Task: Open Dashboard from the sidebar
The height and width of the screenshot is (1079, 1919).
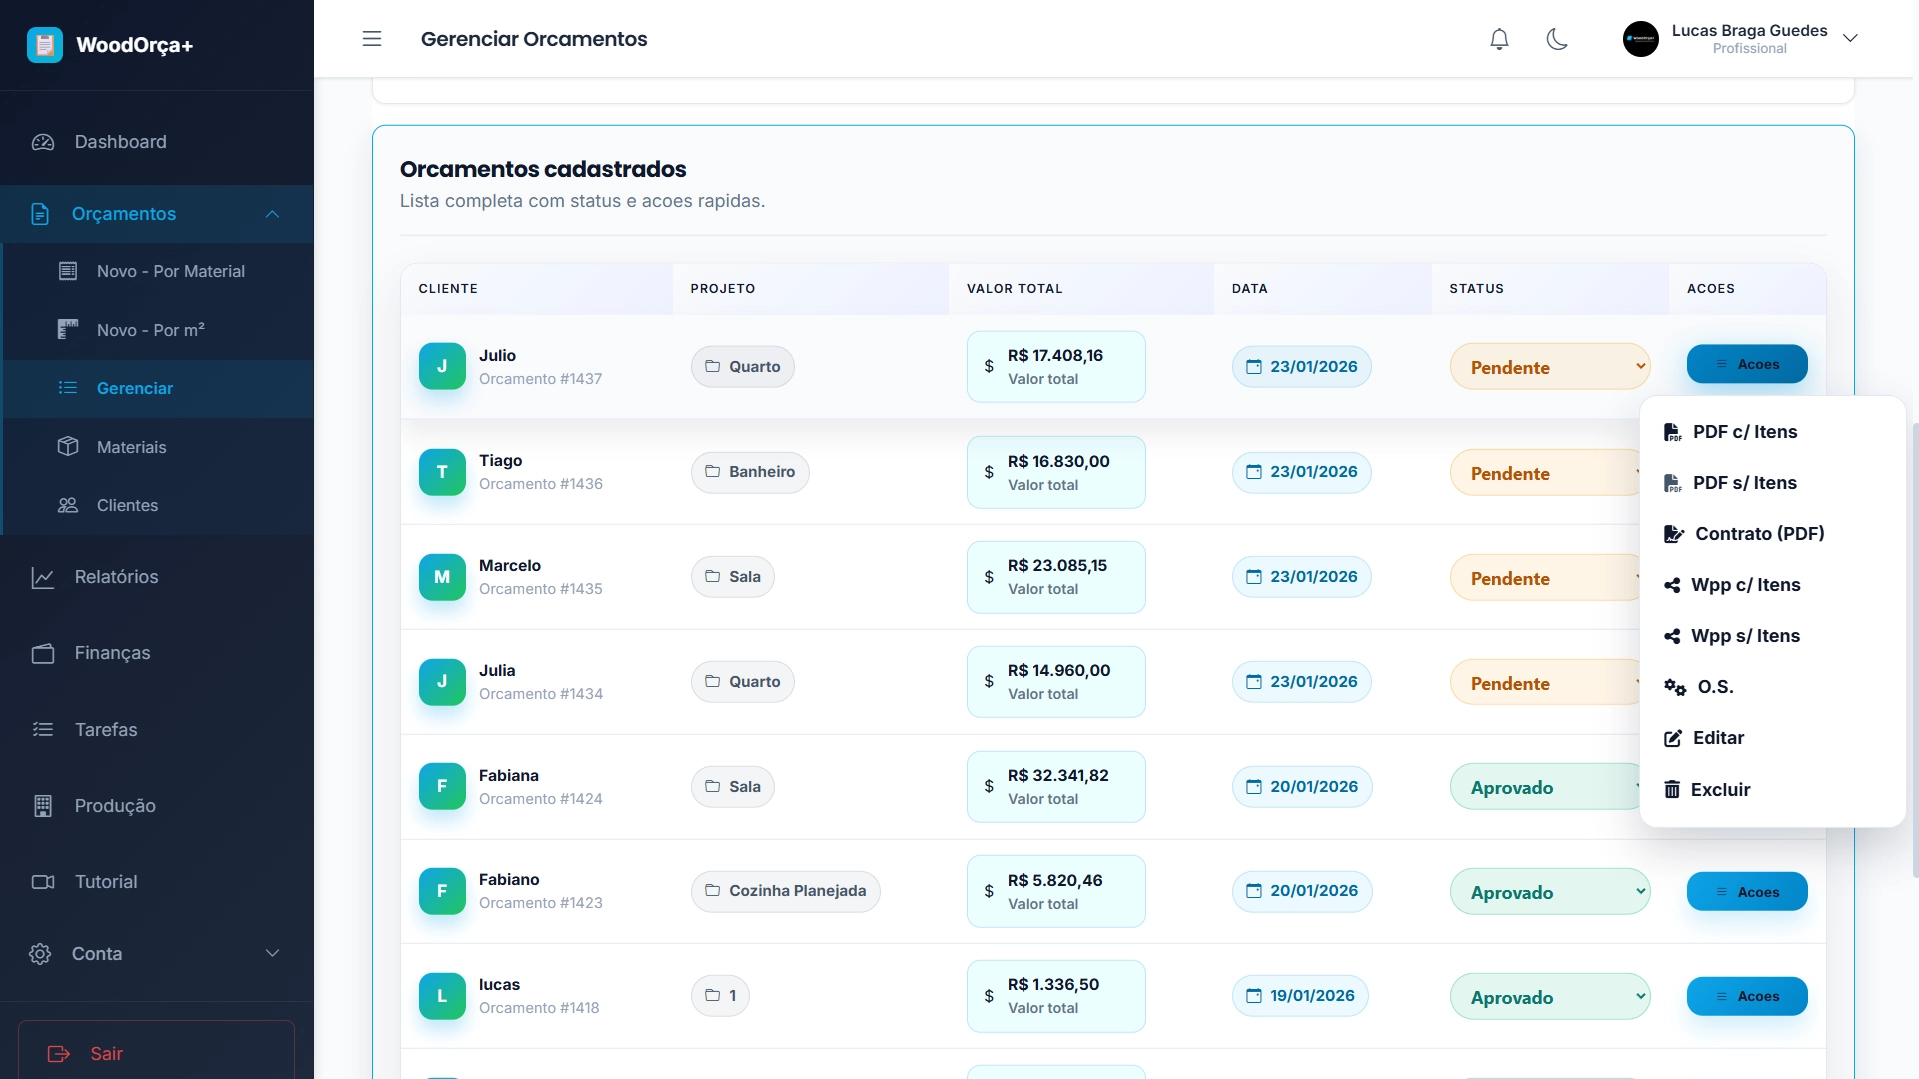Action: click(120, 142)
